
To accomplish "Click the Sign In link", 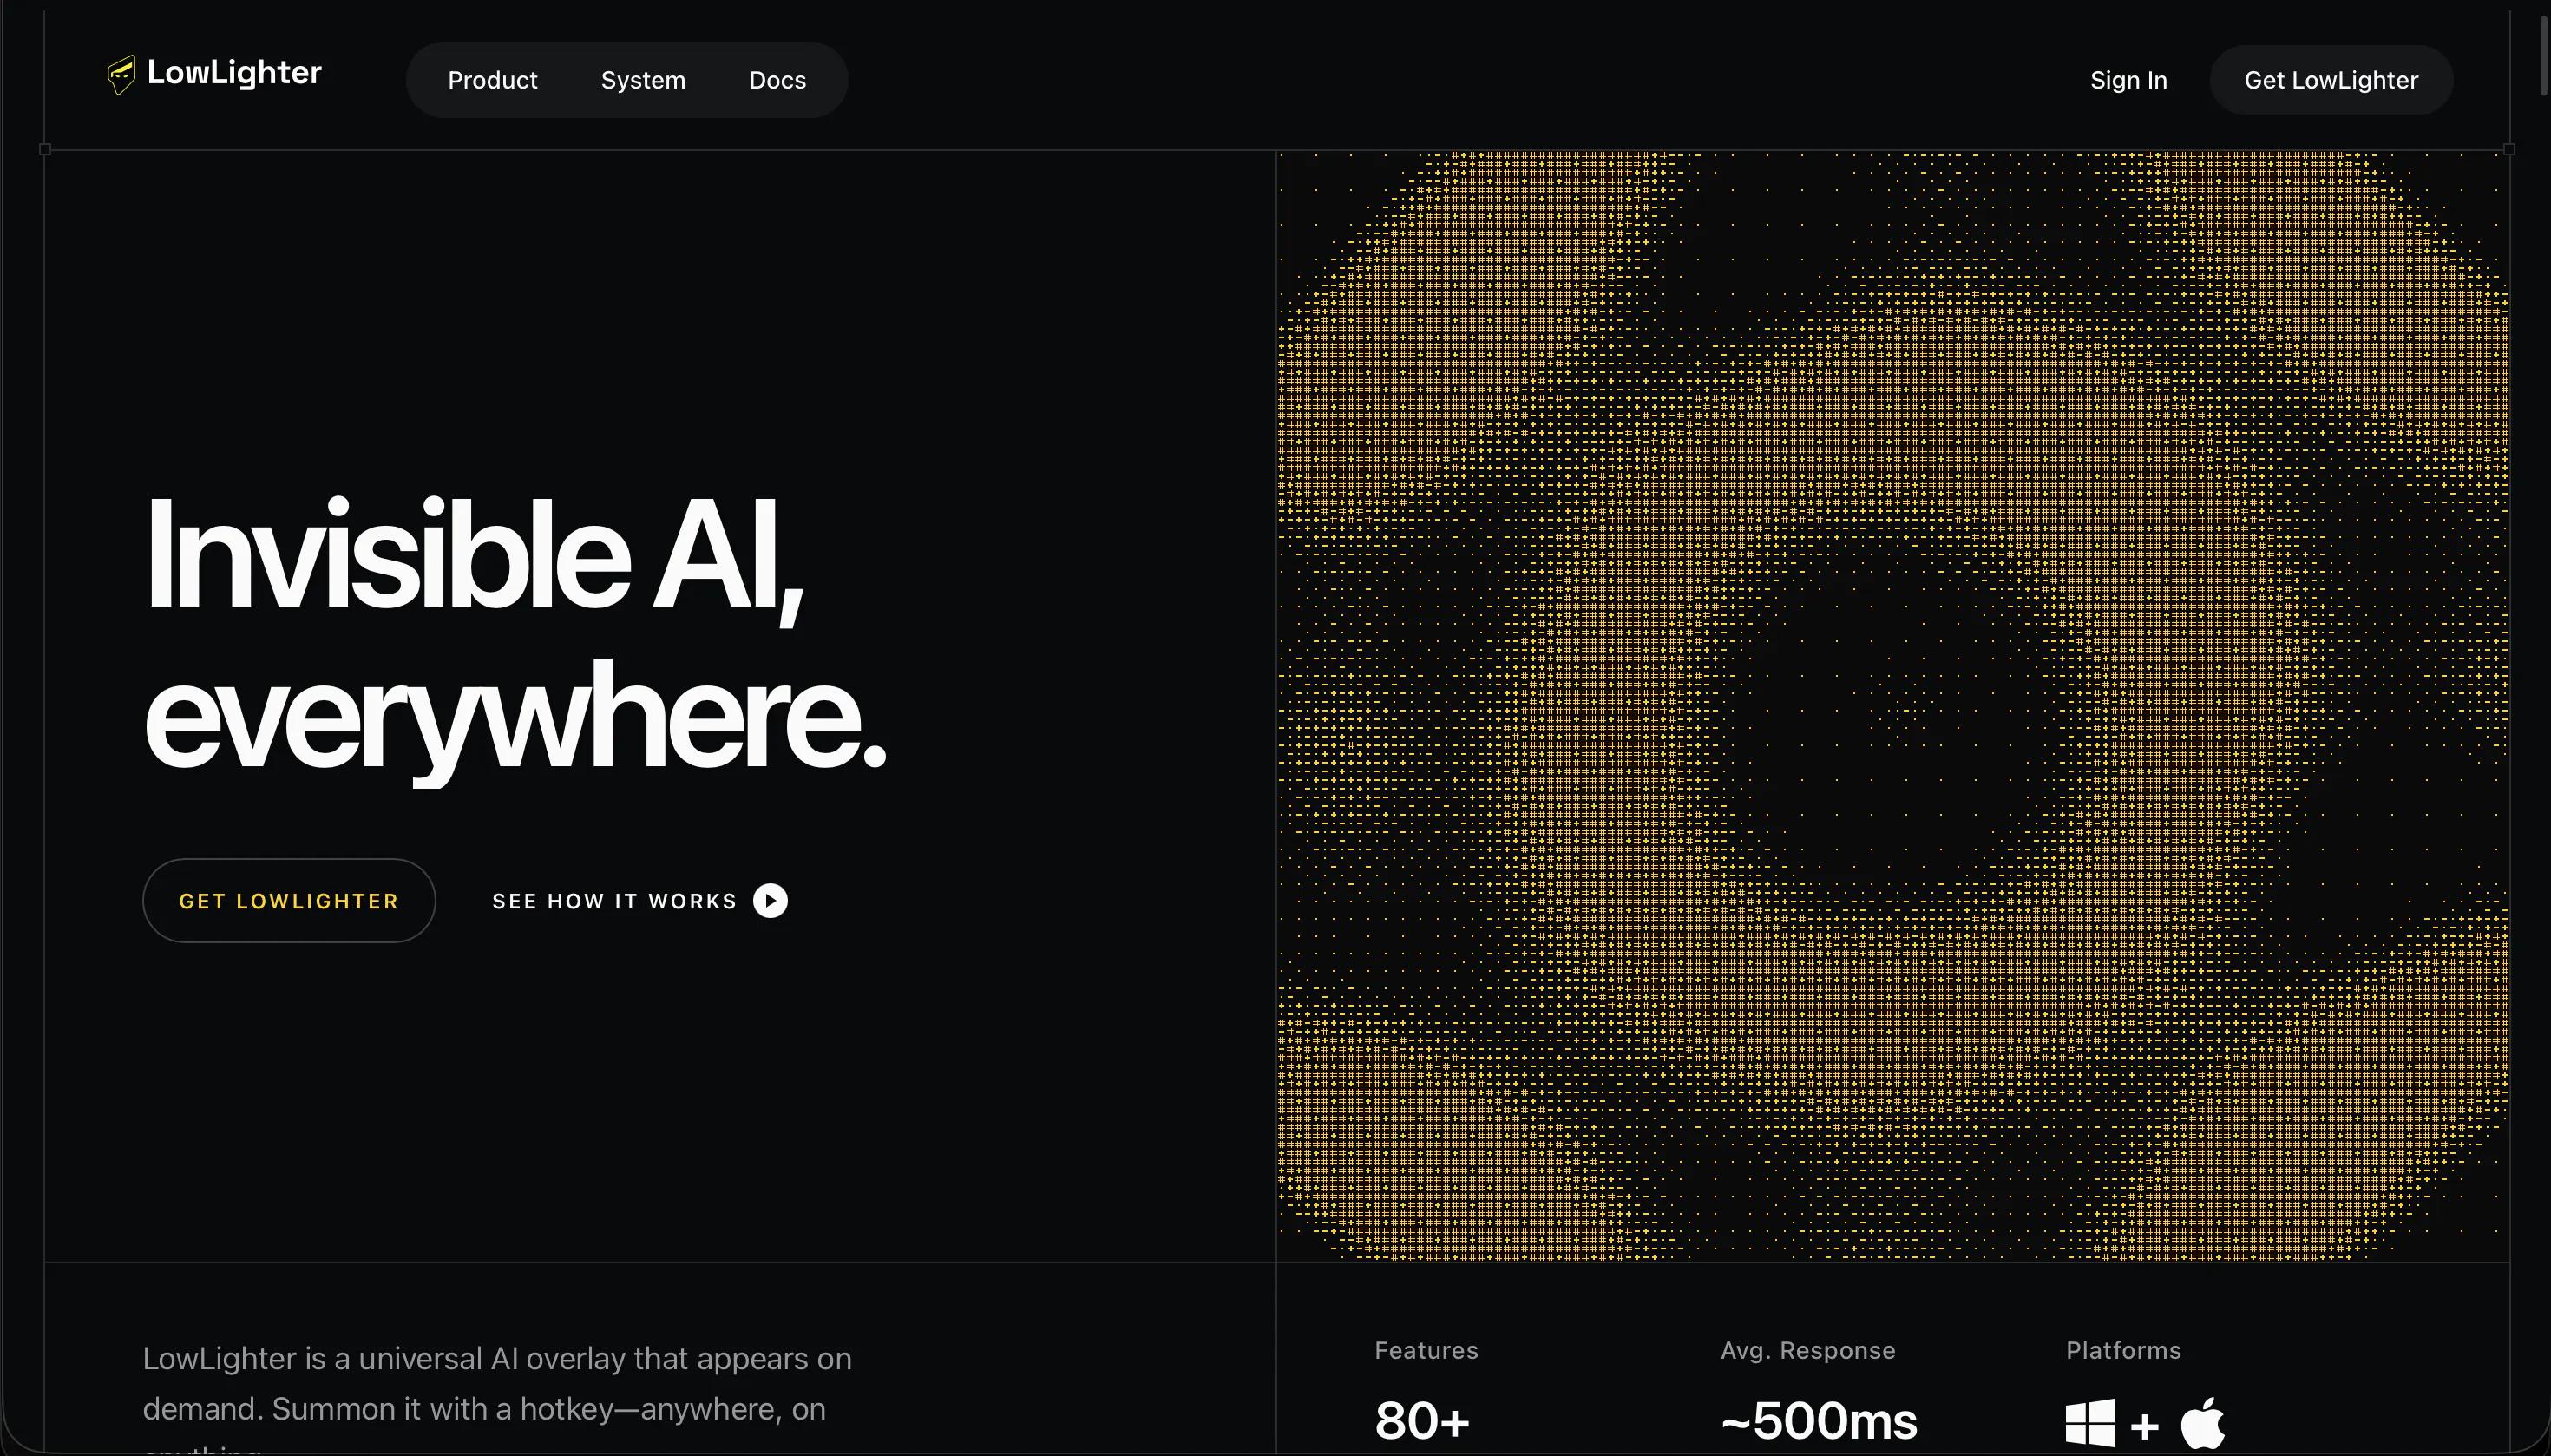I will (2128, 80).
